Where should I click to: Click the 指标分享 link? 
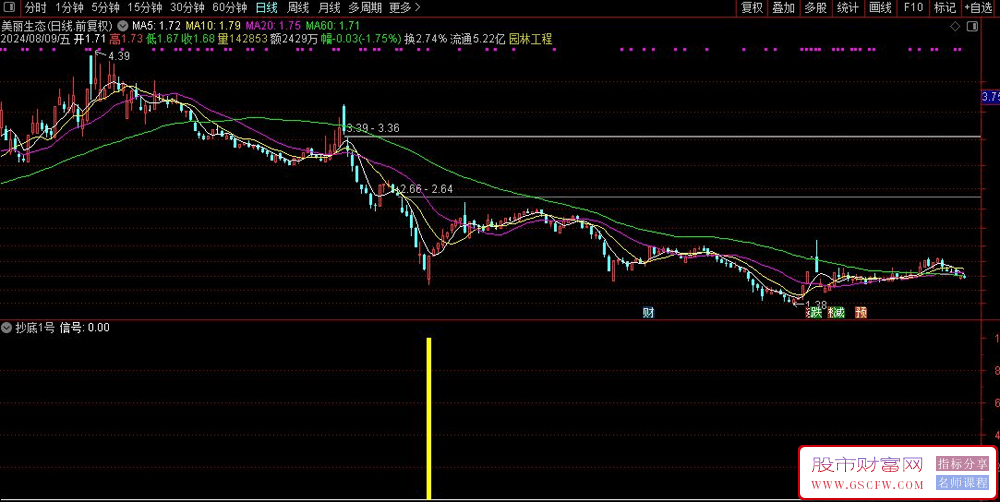pos(962,464)
